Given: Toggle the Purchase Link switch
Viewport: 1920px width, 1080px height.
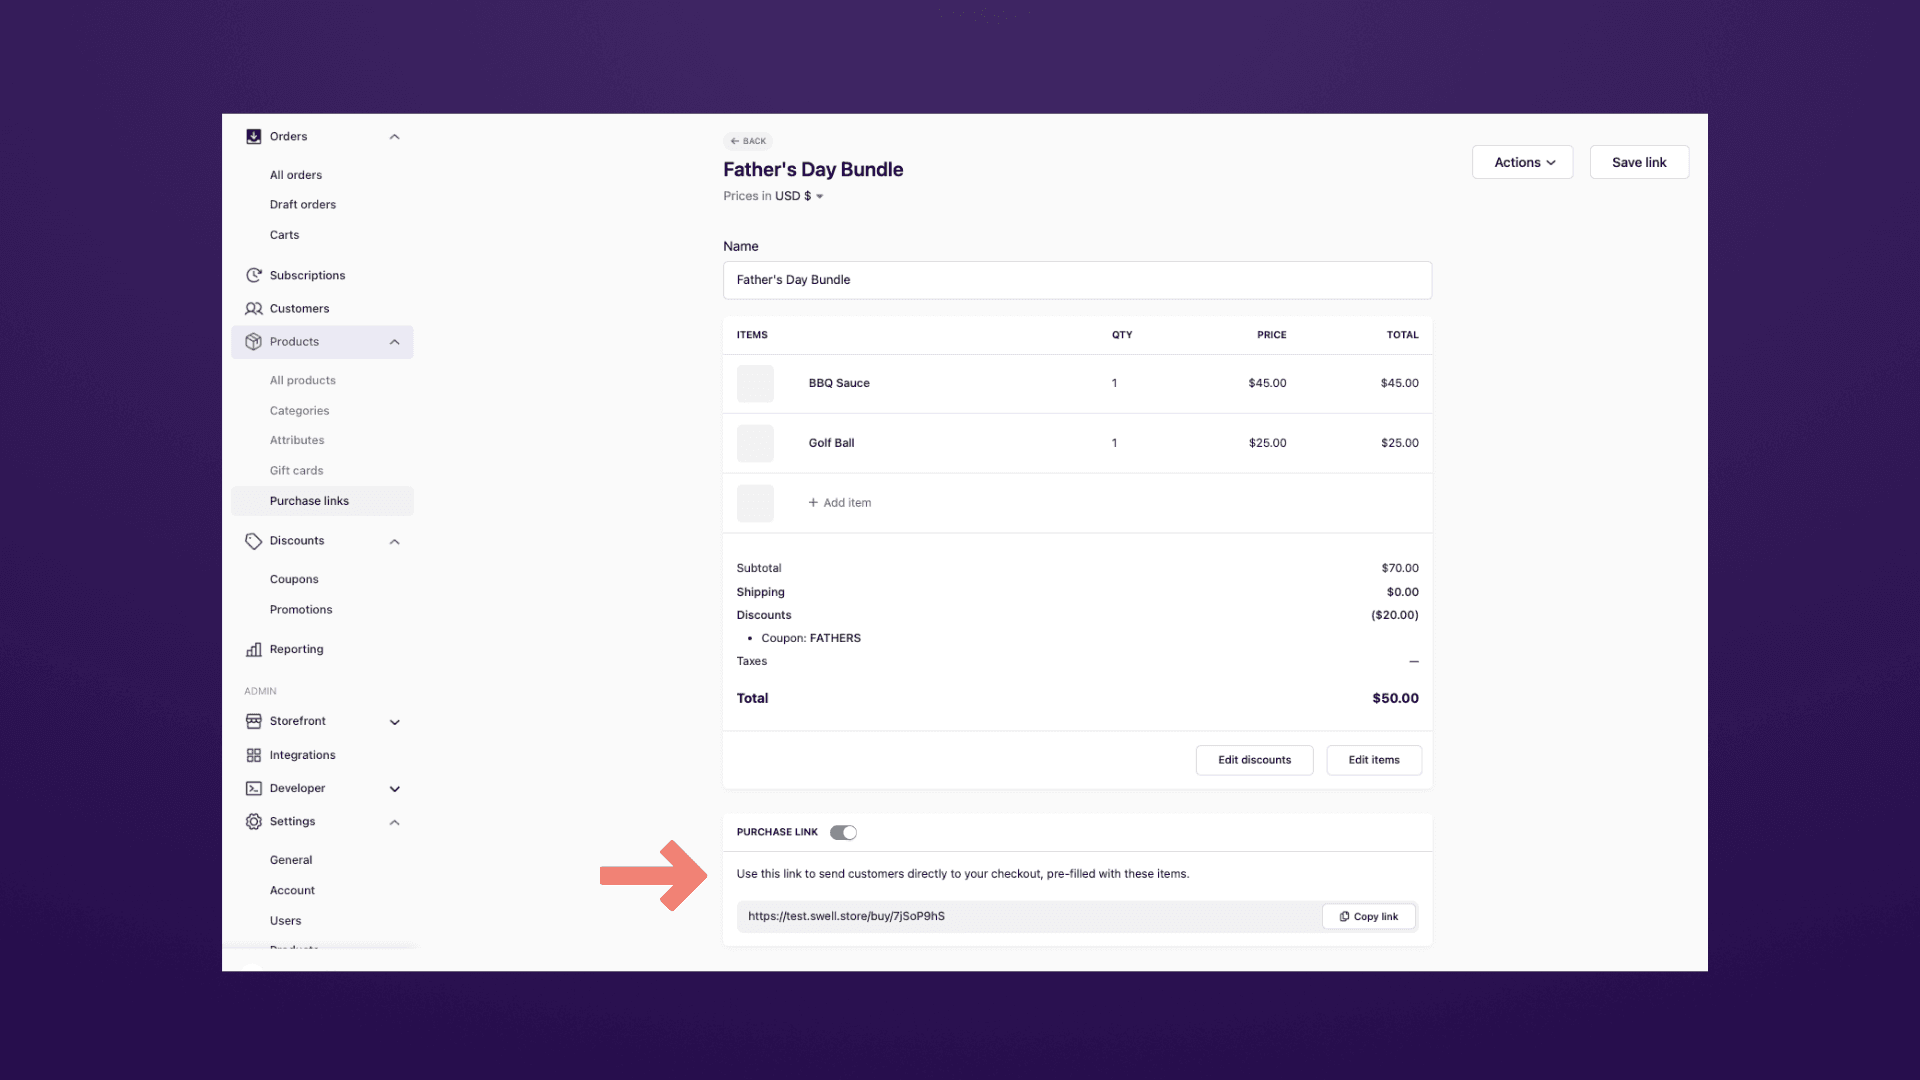Looking at the screenshot, I should tap(843, 833).
